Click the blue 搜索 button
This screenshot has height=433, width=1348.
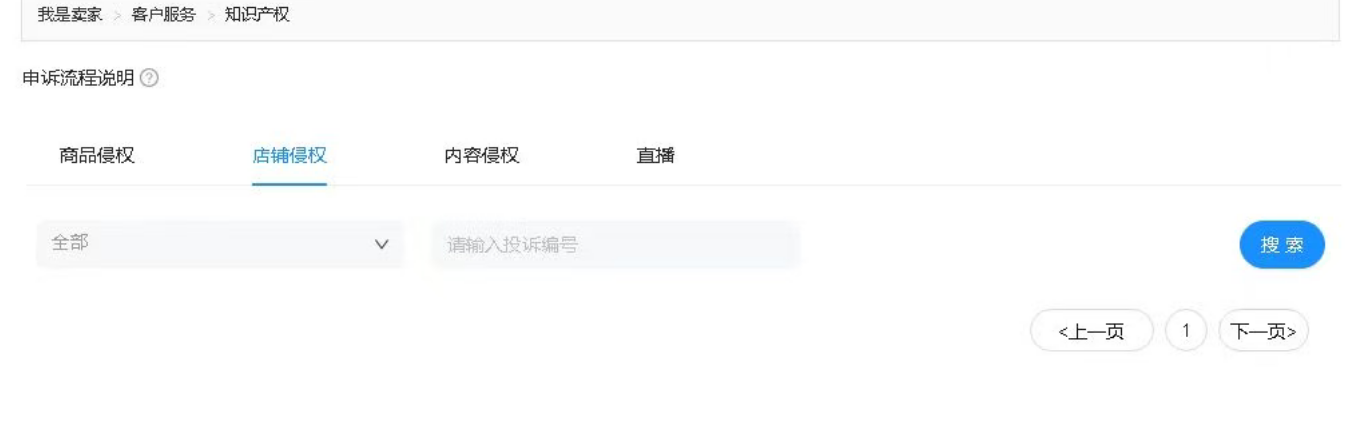tap(1282, 245)
